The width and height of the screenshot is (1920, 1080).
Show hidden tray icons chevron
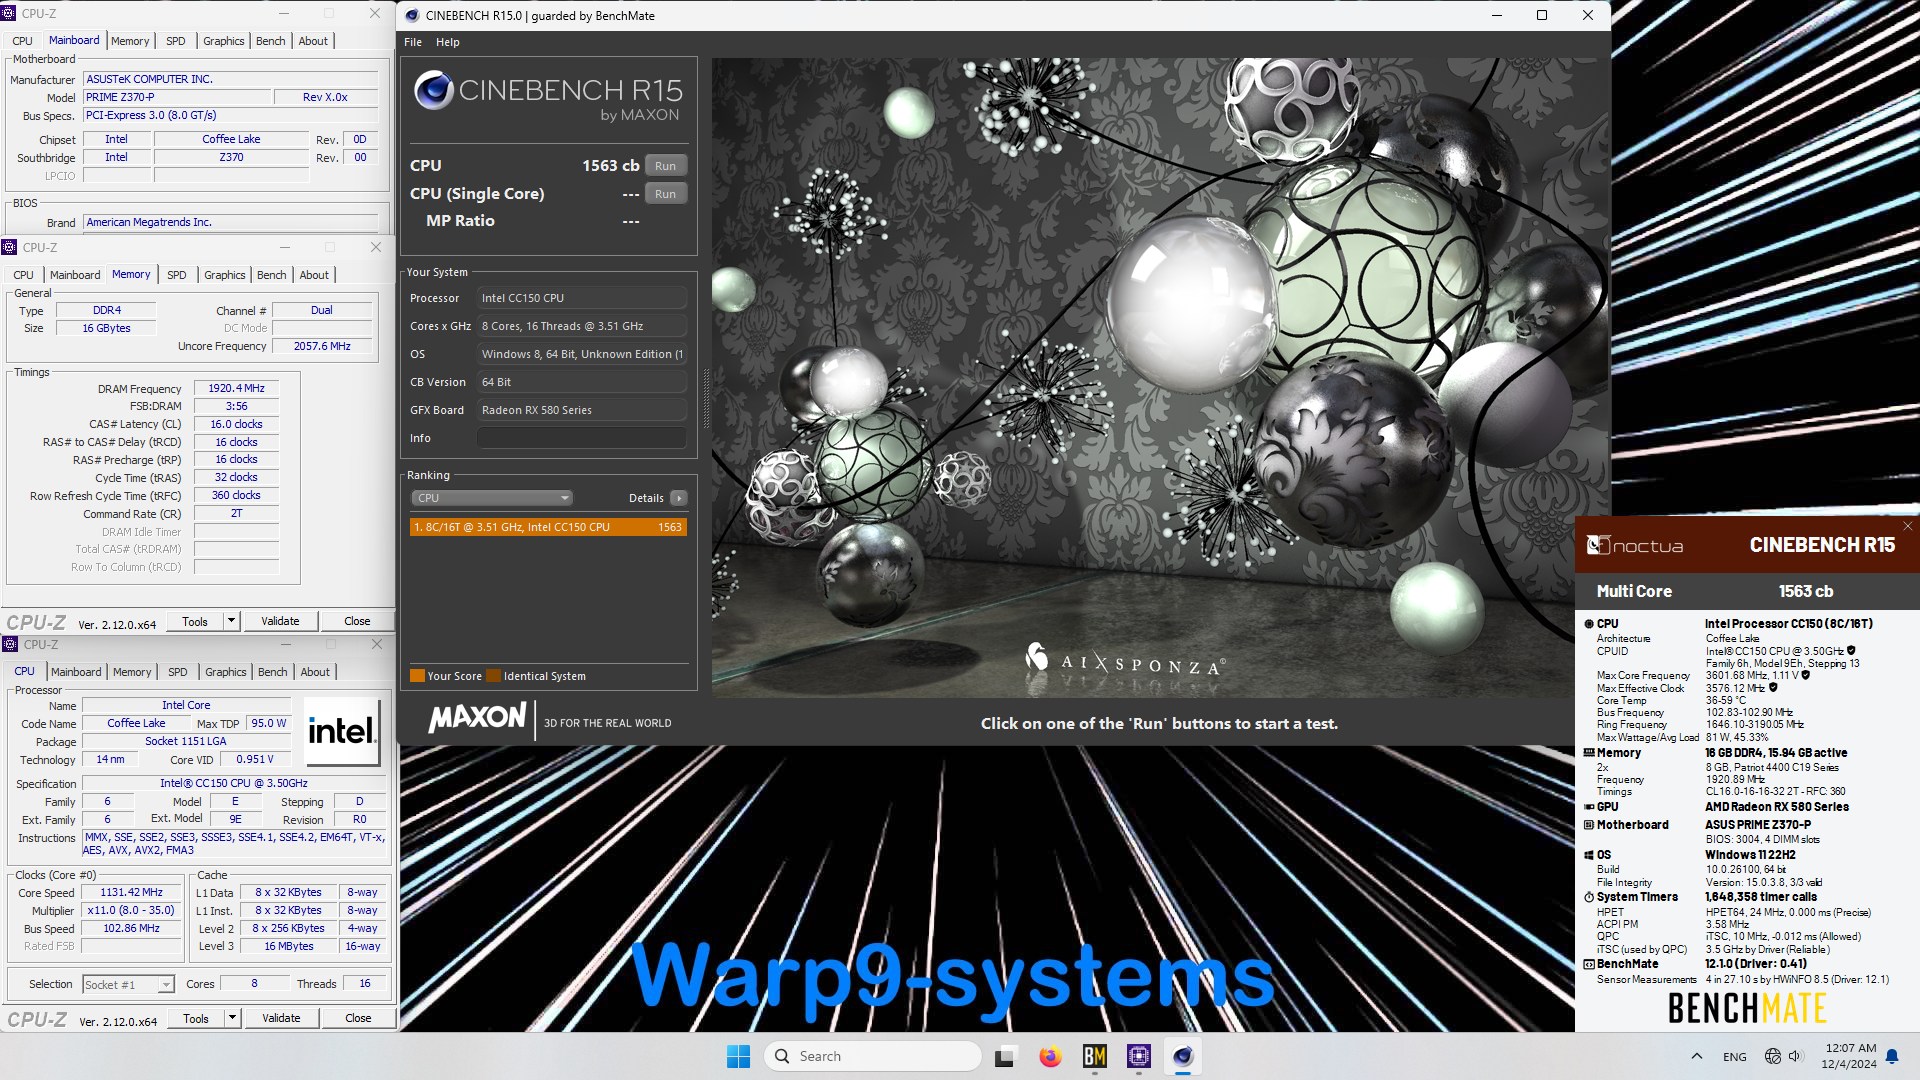point(1697,1056)
